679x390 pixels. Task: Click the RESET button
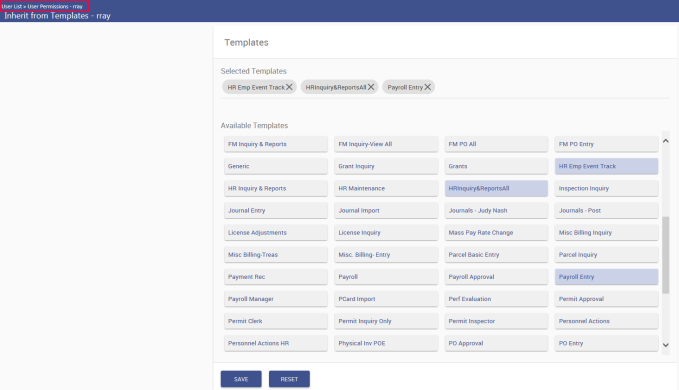click(289, 379)
